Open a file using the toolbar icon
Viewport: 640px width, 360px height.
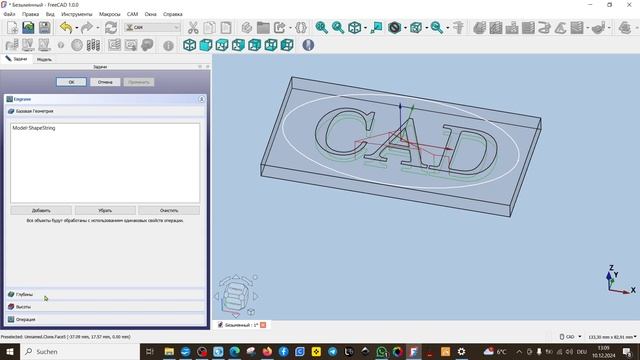pos(28,27)
